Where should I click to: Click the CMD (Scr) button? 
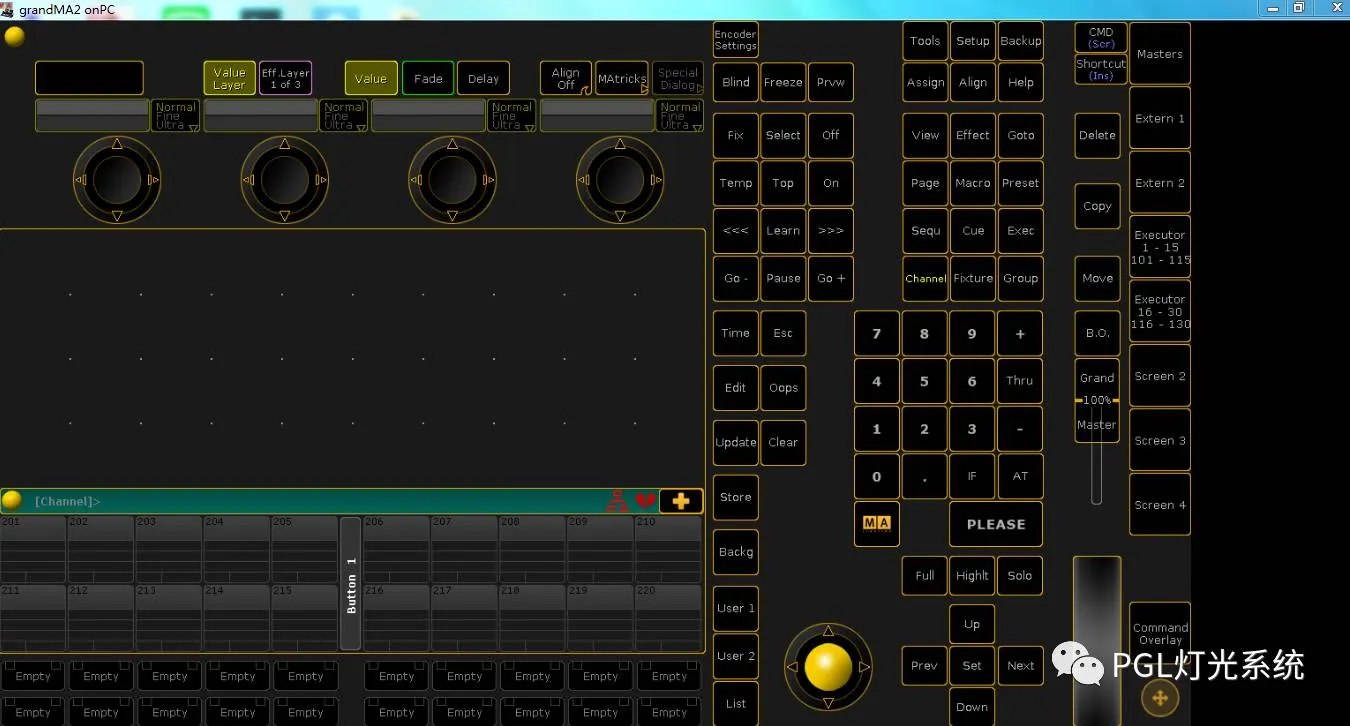coord(1101,38)
